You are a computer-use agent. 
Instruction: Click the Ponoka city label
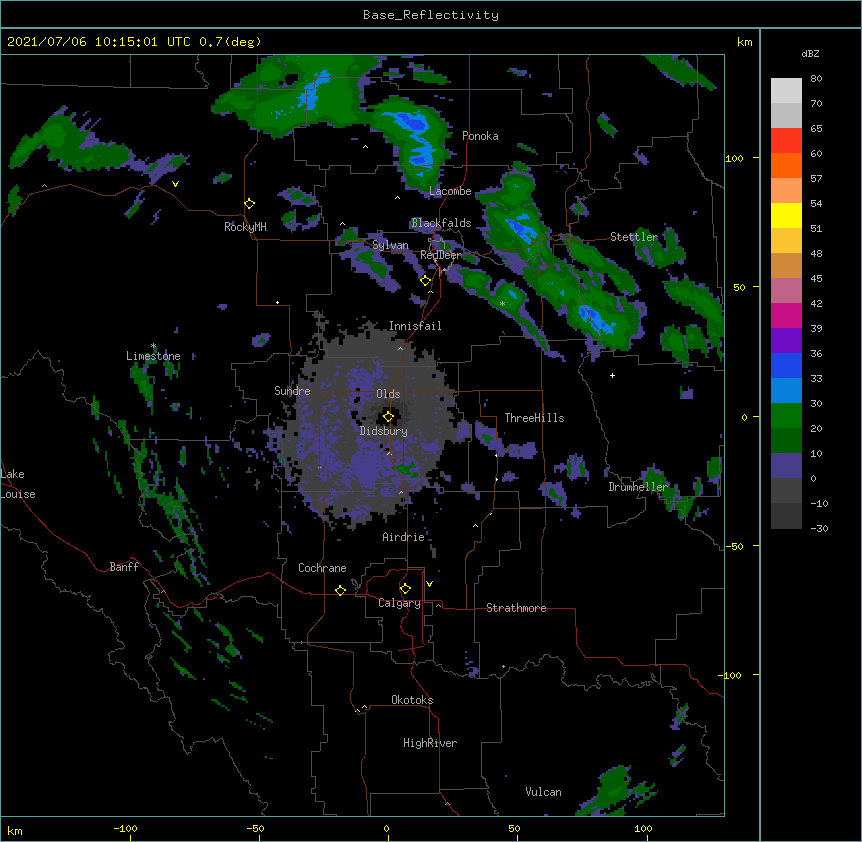480,136
